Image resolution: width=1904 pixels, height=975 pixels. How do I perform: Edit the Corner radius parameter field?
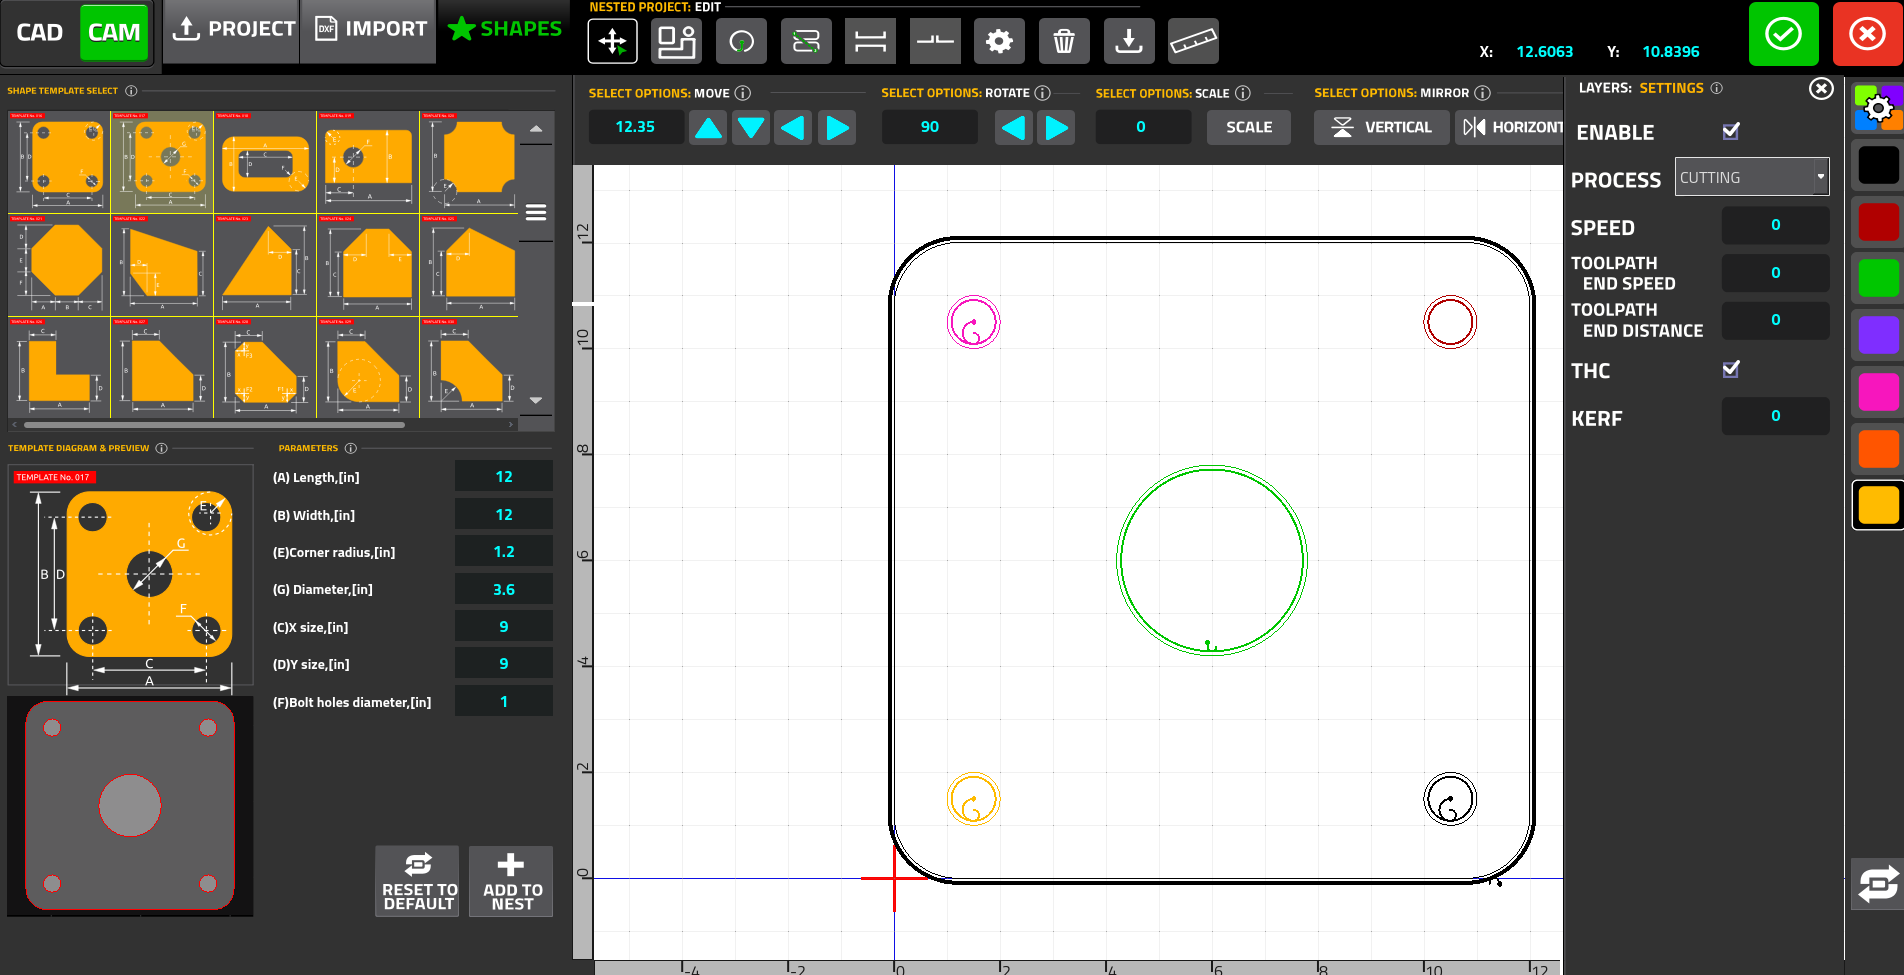click(x=503, y=551)
